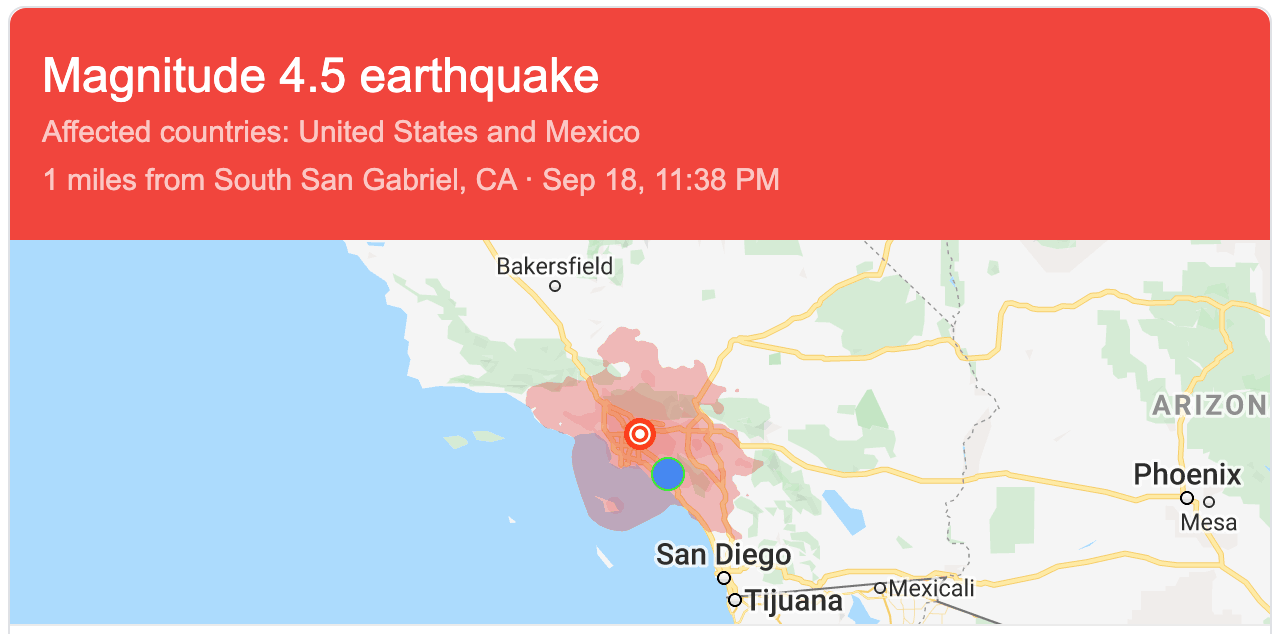Select the Phoenix city marker circle
This screenshot has height=634, width=1280.
(1187, 498)
